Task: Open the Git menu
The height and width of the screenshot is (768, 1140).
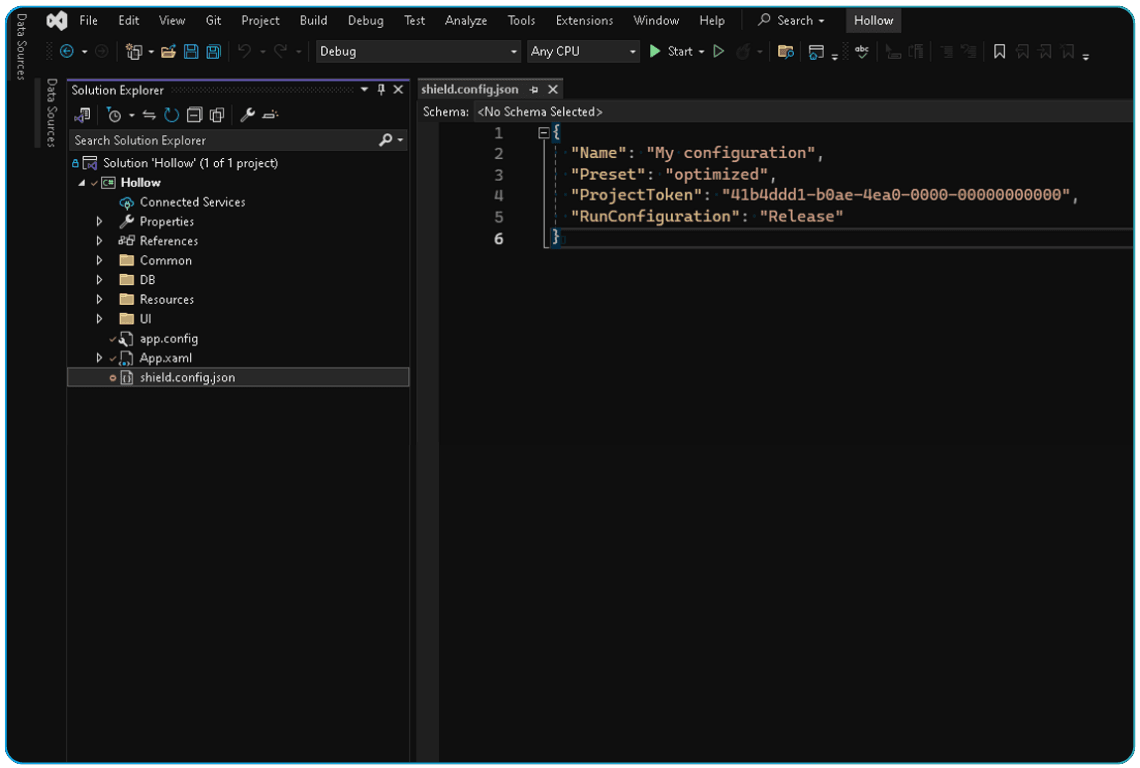Action: (213, 20)
